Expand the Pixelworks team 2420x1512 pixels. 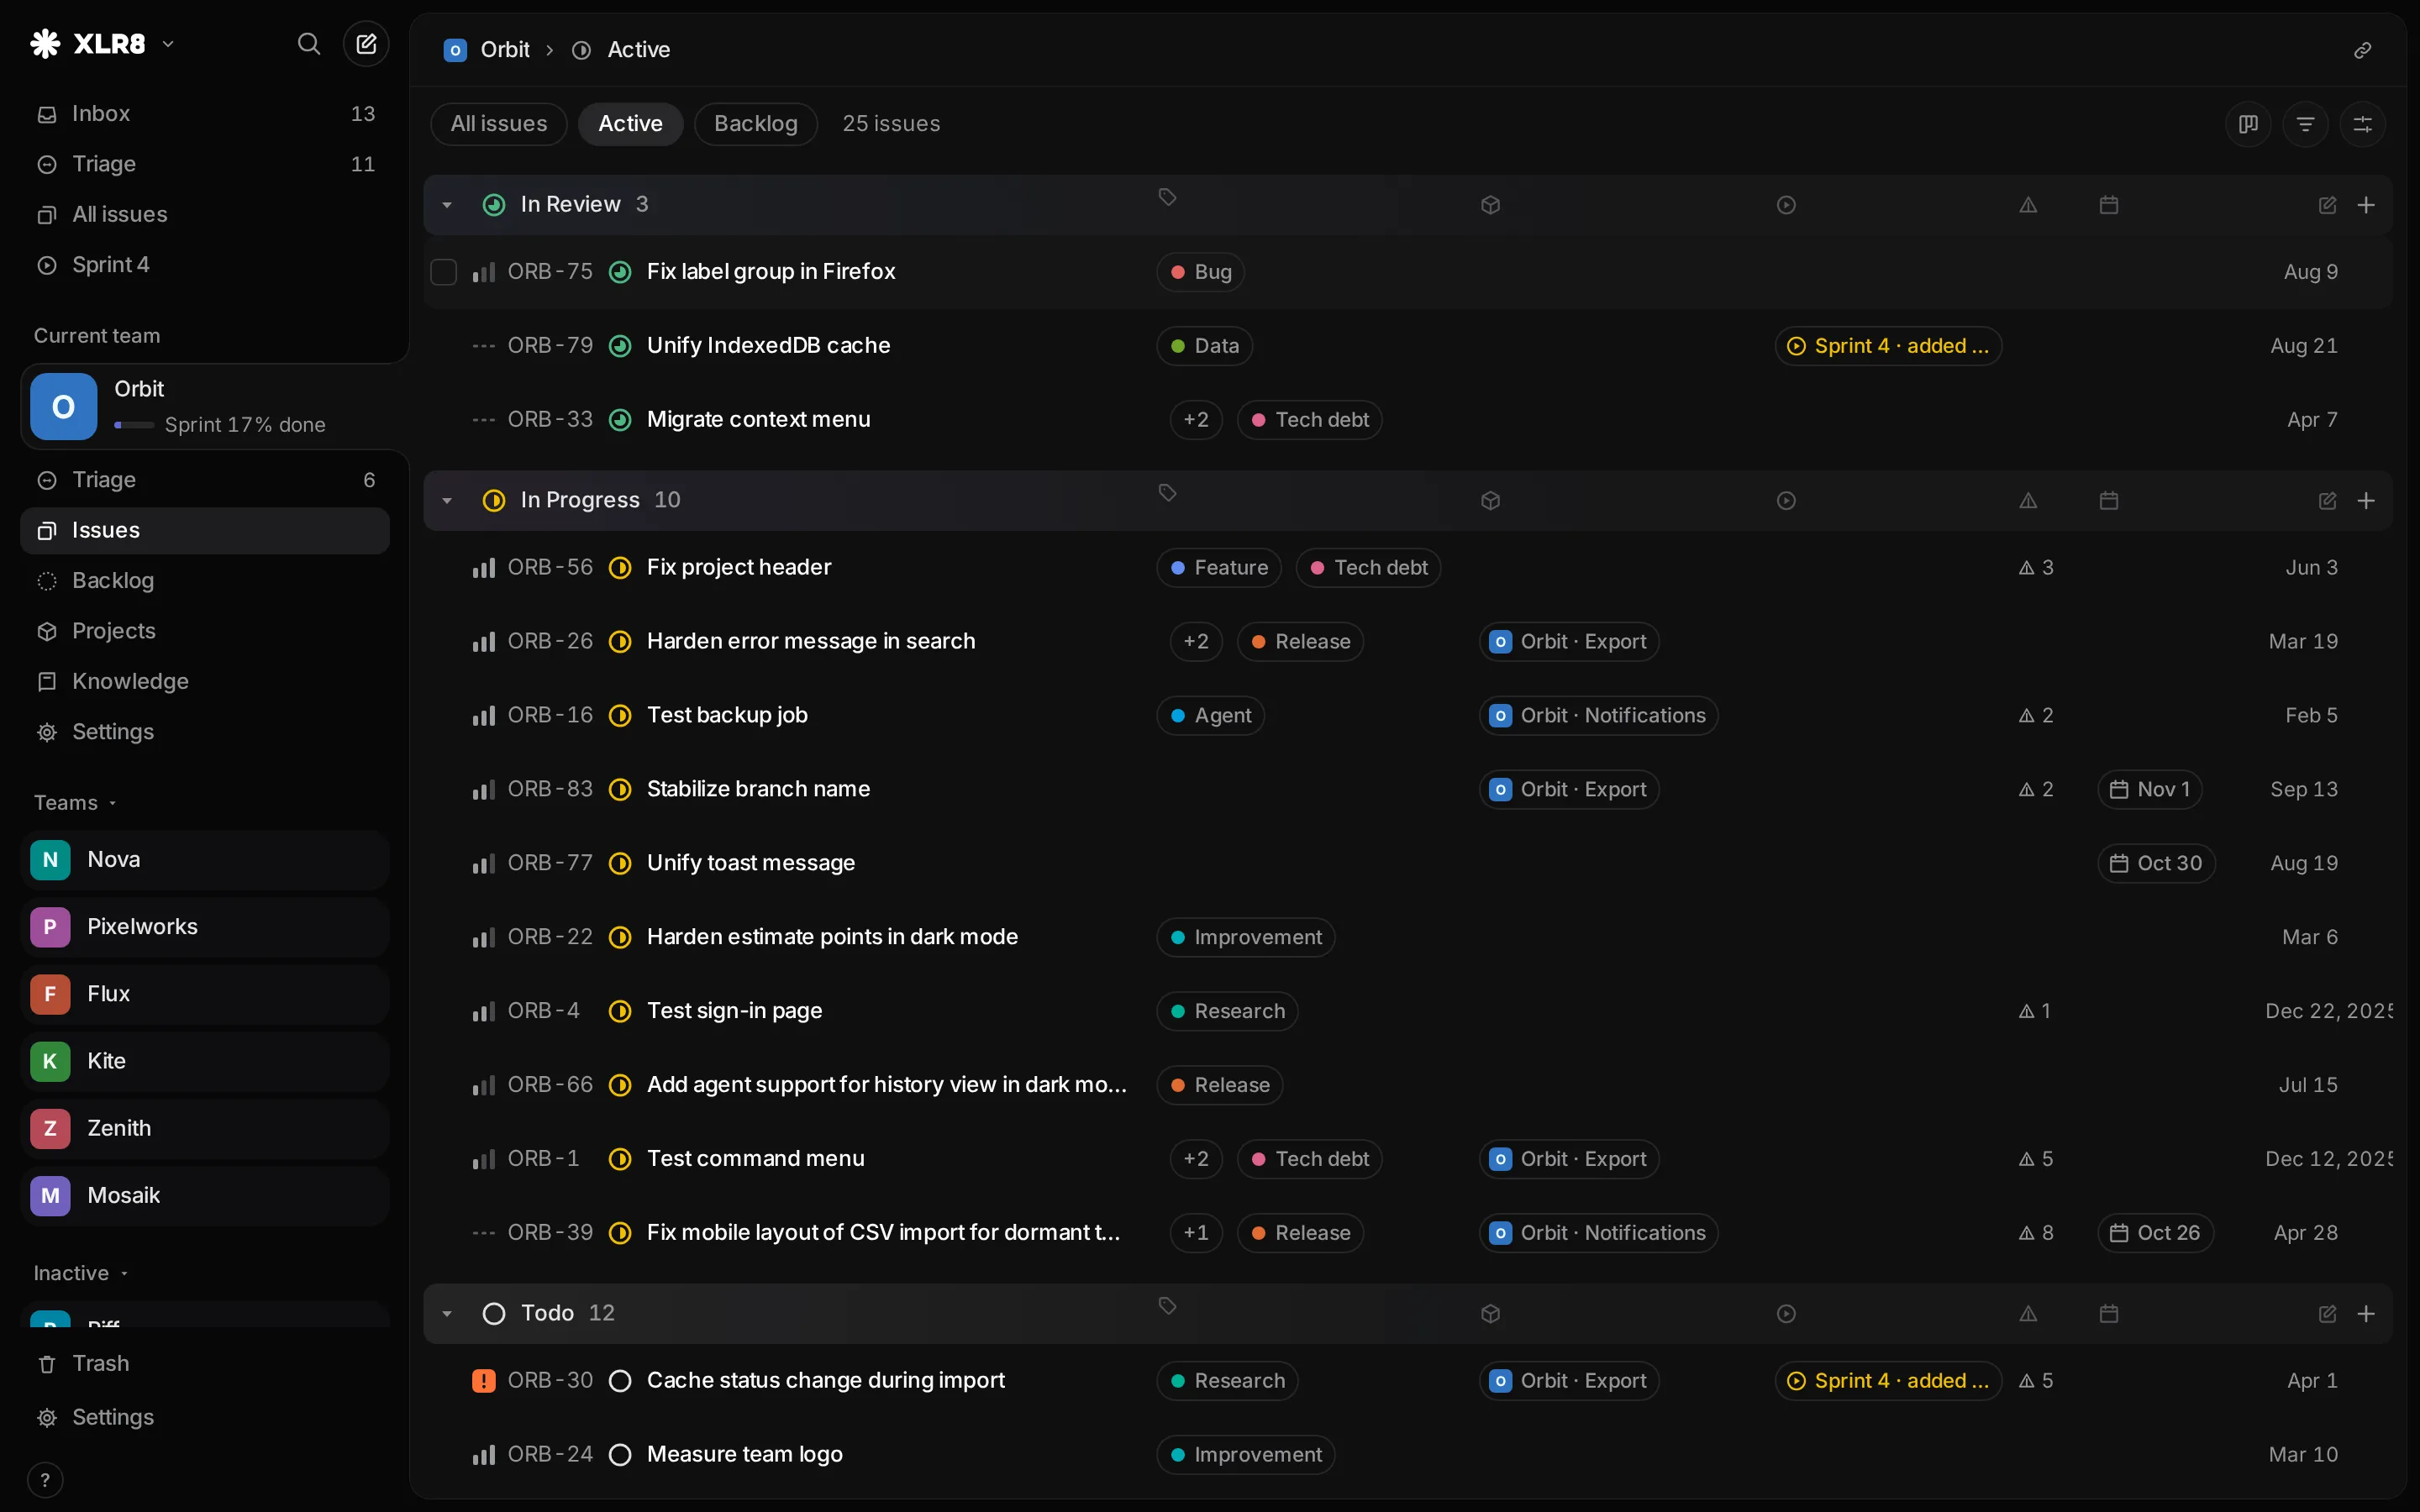[x=204, y=927]
